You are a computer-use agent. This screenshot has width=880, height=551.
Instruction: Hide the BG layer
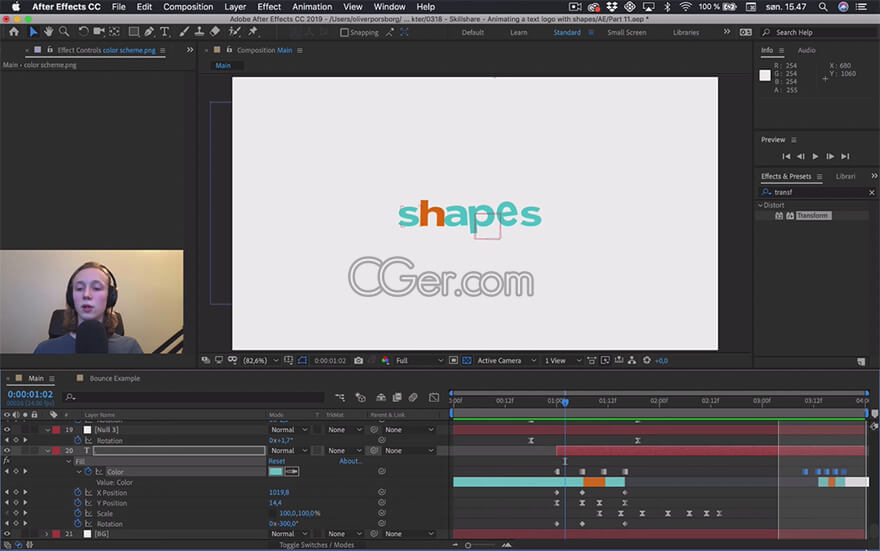pyautogui.click(x=7, y=534)
